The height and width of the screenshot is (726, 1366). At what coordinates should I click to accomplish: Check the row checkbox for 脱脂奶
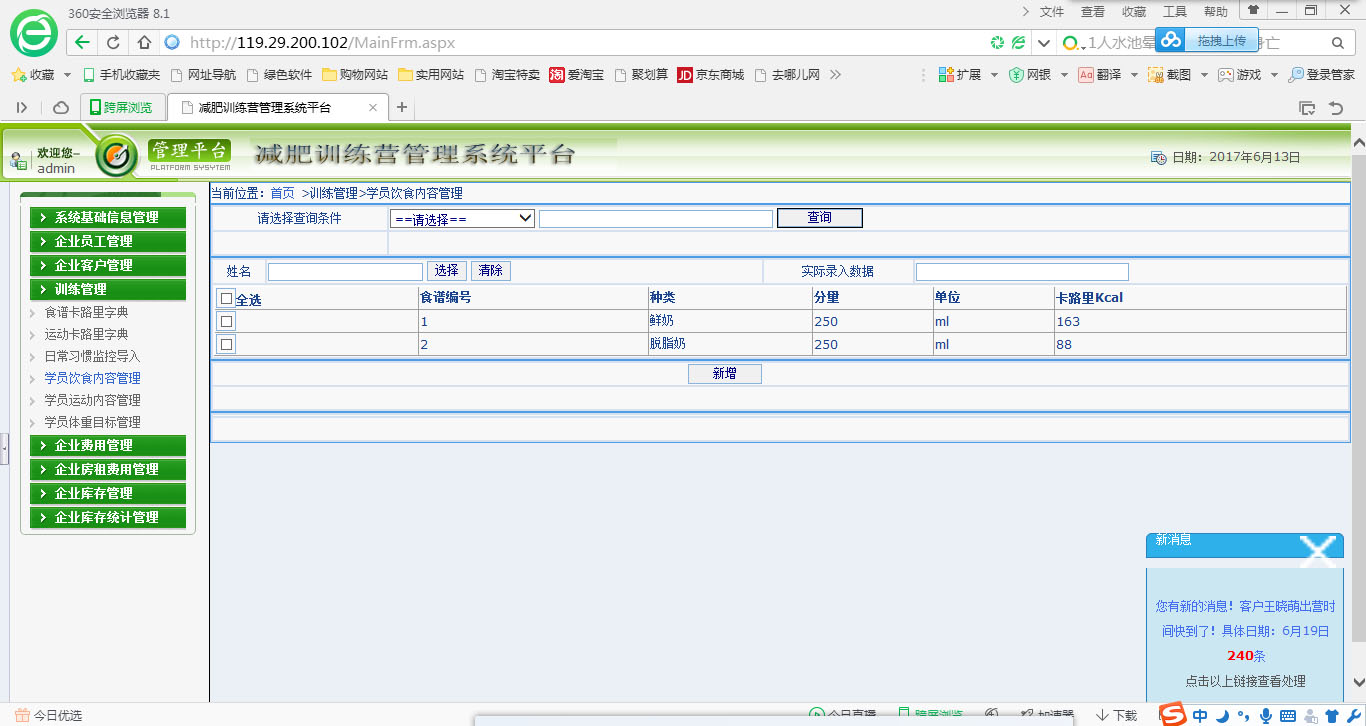click(x=227, y=345)
